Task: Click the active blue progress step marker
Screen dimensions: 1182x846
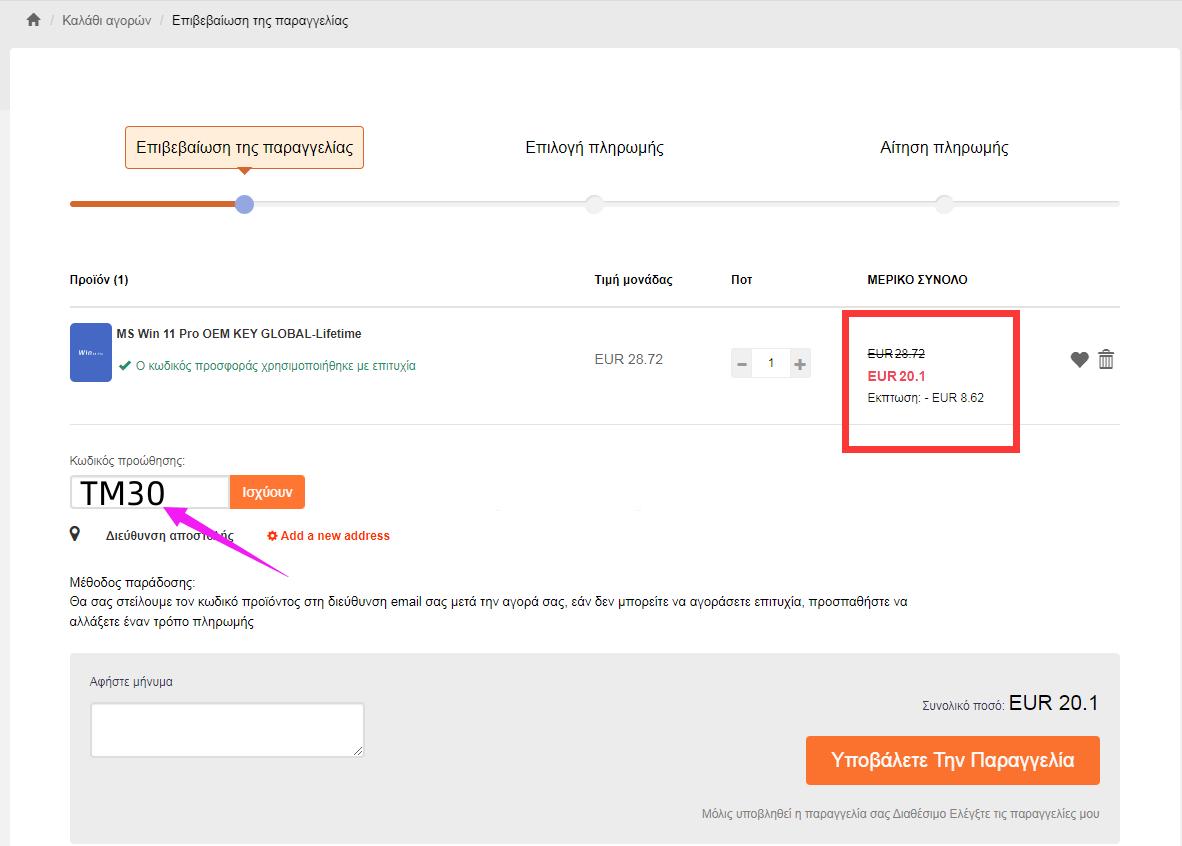Action: (x=244, y=204)
